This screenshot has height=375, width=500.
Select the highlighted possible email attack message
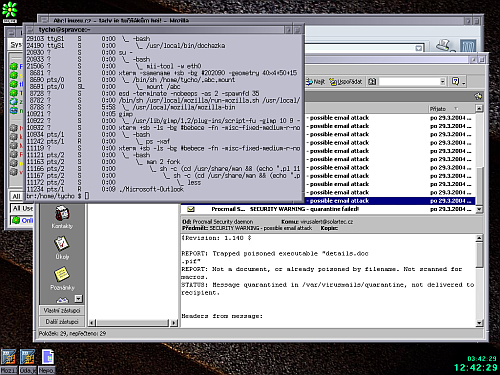pyautogui.click(x=390, y=201)
